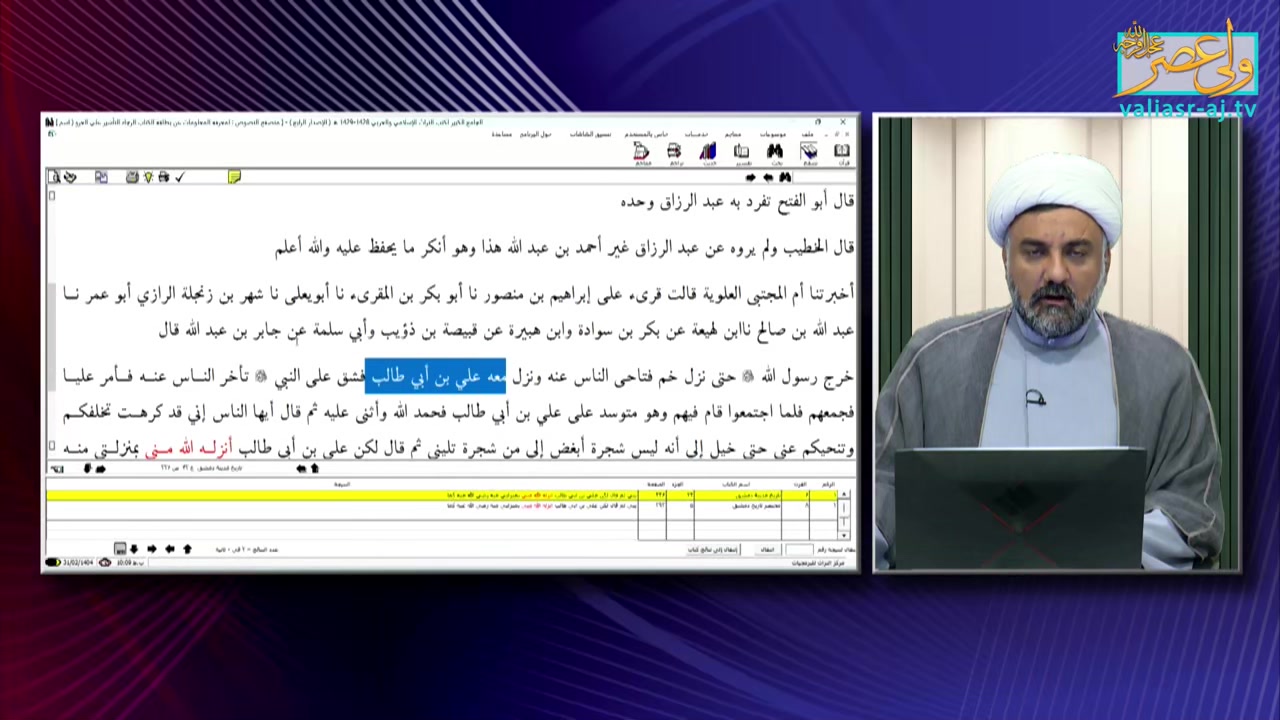Click the time 10:09 in the status bar

(122, 564)
